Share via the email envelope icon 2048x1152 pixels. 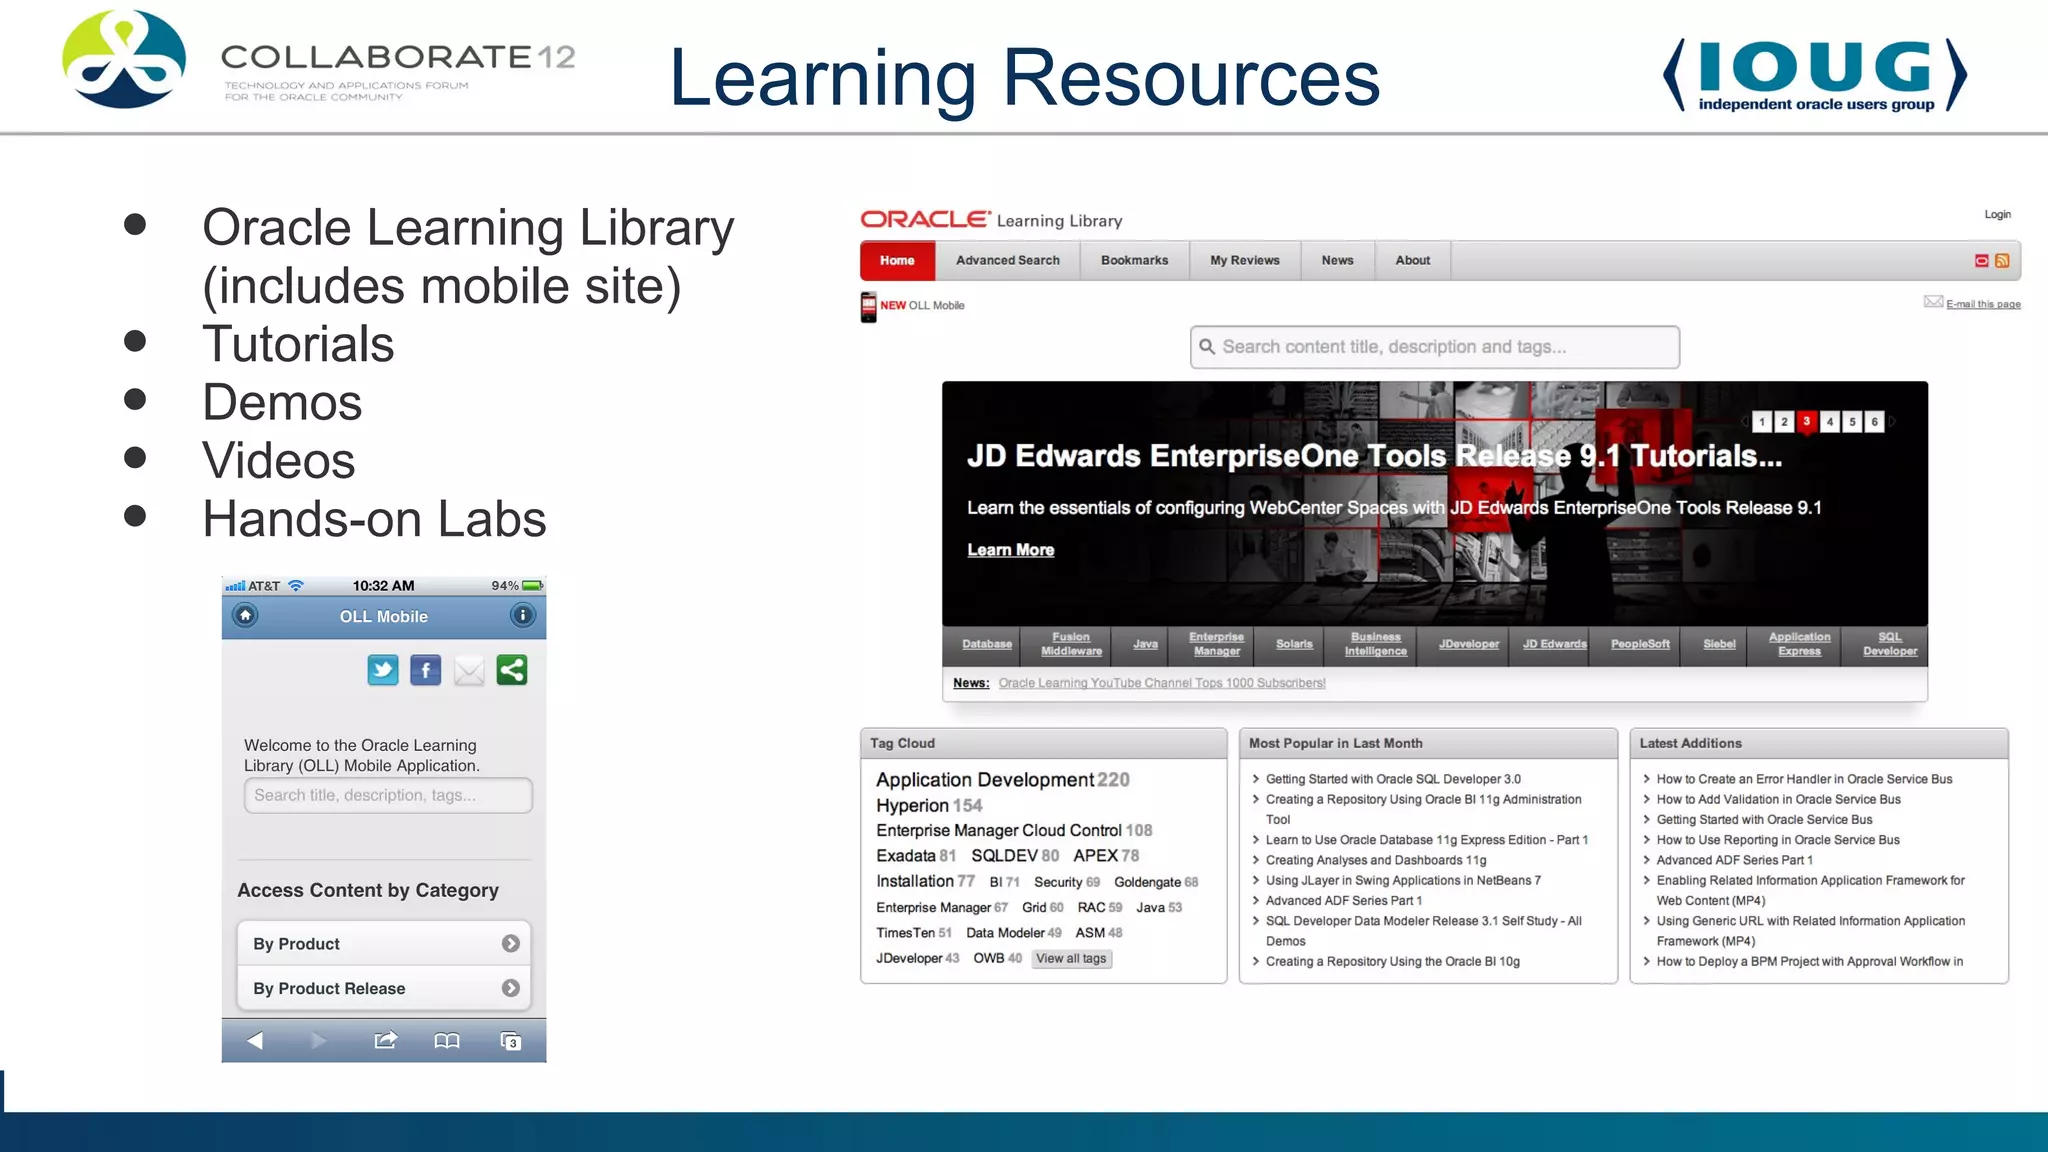tap(468, 671)
